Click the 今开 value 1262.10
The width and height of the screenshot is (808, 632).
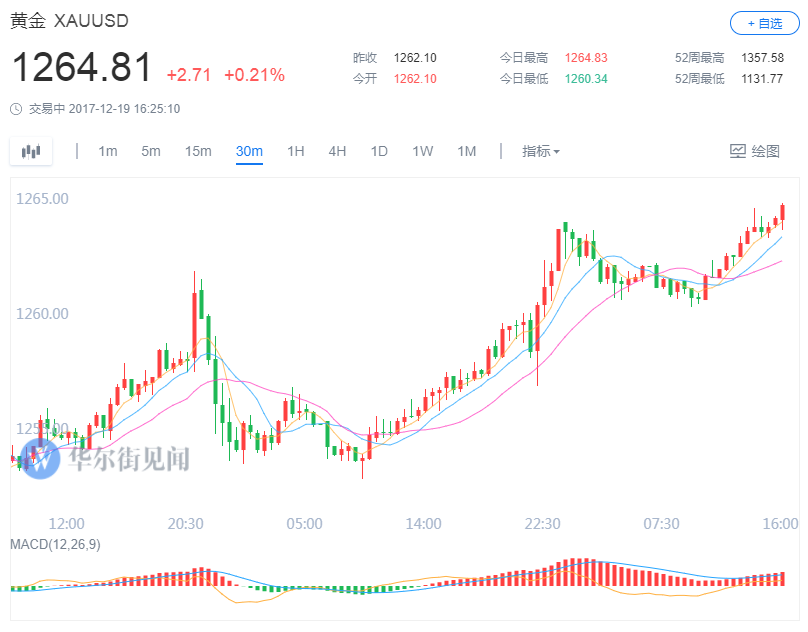[x=415, y=79]
